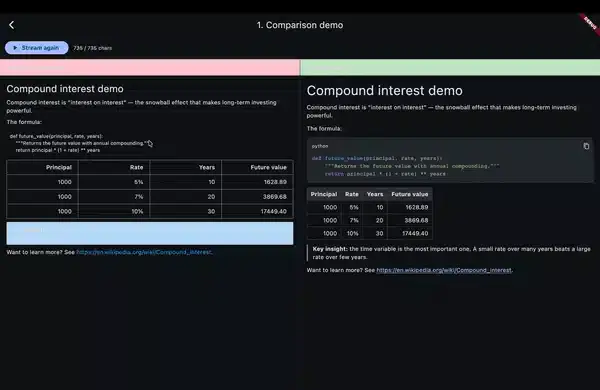Click the Principal header in right pane table
600x390 pixels.
[x=324, y=194]
